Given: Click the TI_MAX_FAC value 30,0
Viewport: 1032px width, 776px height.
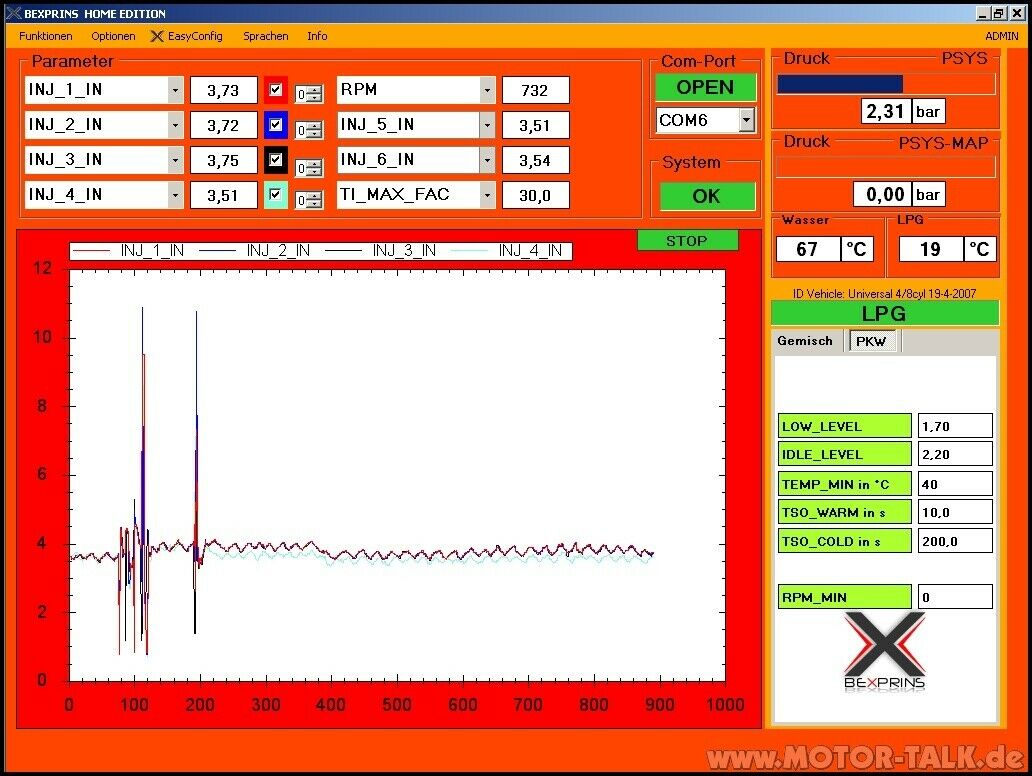Looking at the screenshot, I should tap(535, 195).
